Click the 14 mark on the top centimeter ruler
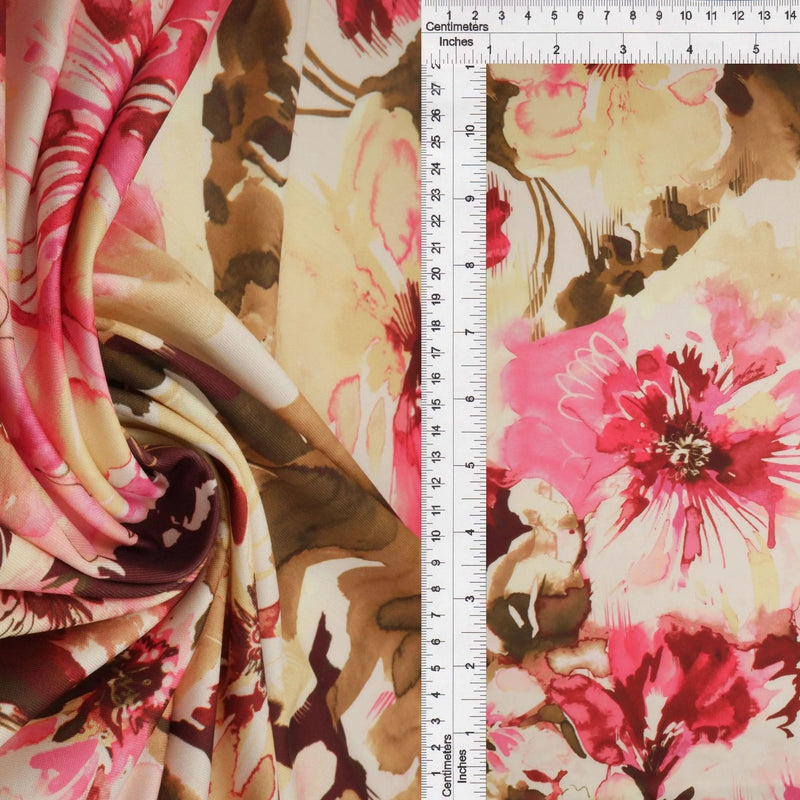800x800 pixels. (790, 16)
